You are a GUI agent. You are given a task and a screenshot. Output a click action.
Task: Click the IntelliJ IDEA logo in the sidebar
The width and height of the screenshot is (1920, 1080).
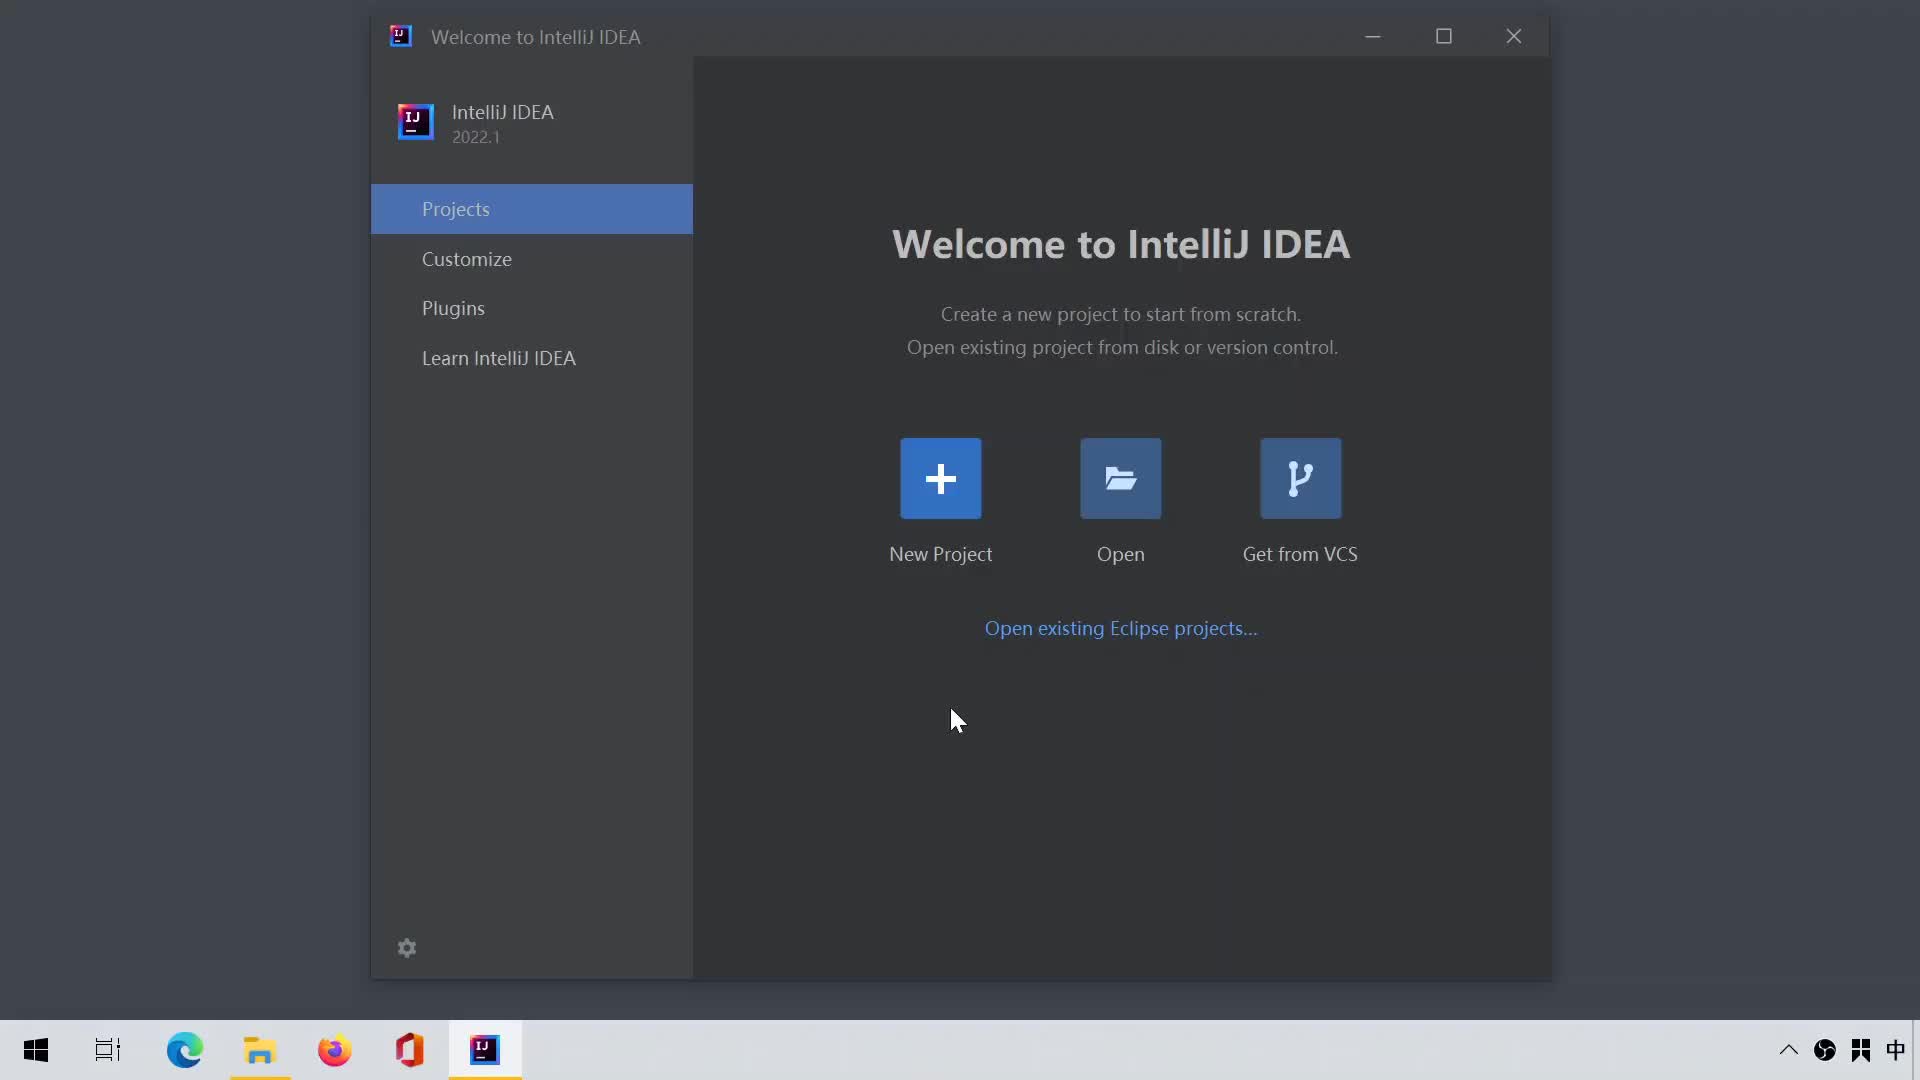416,122
